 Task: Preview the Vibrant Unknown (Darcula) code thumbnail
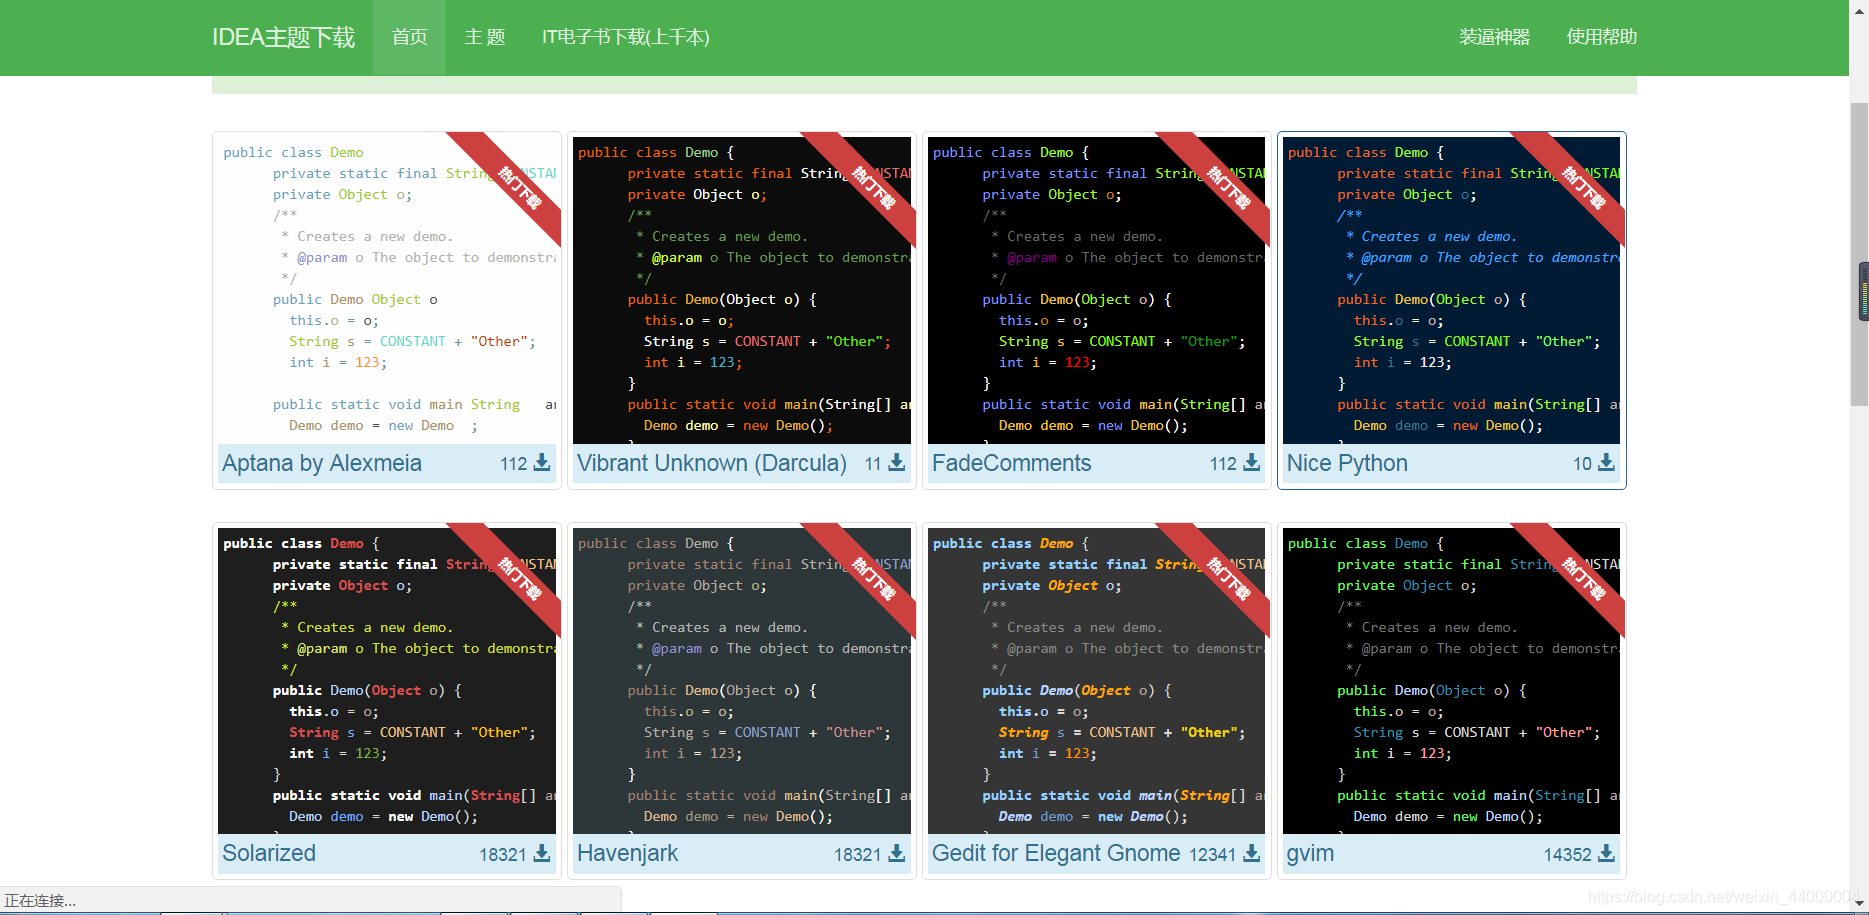click(x=742, y=290)
